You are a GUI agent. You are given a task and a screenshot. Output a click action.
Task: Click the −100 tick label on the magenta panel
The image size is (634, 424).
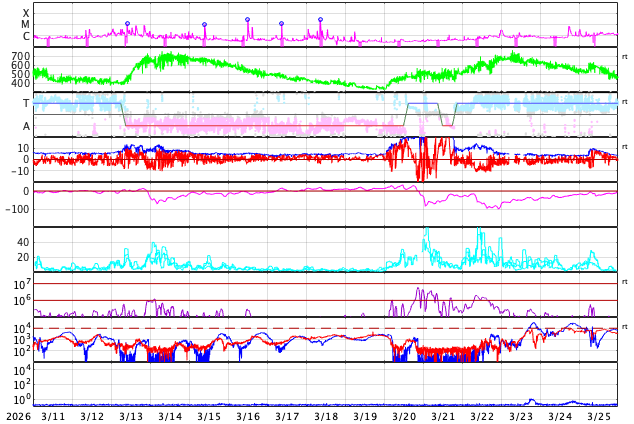coord(17,209)
